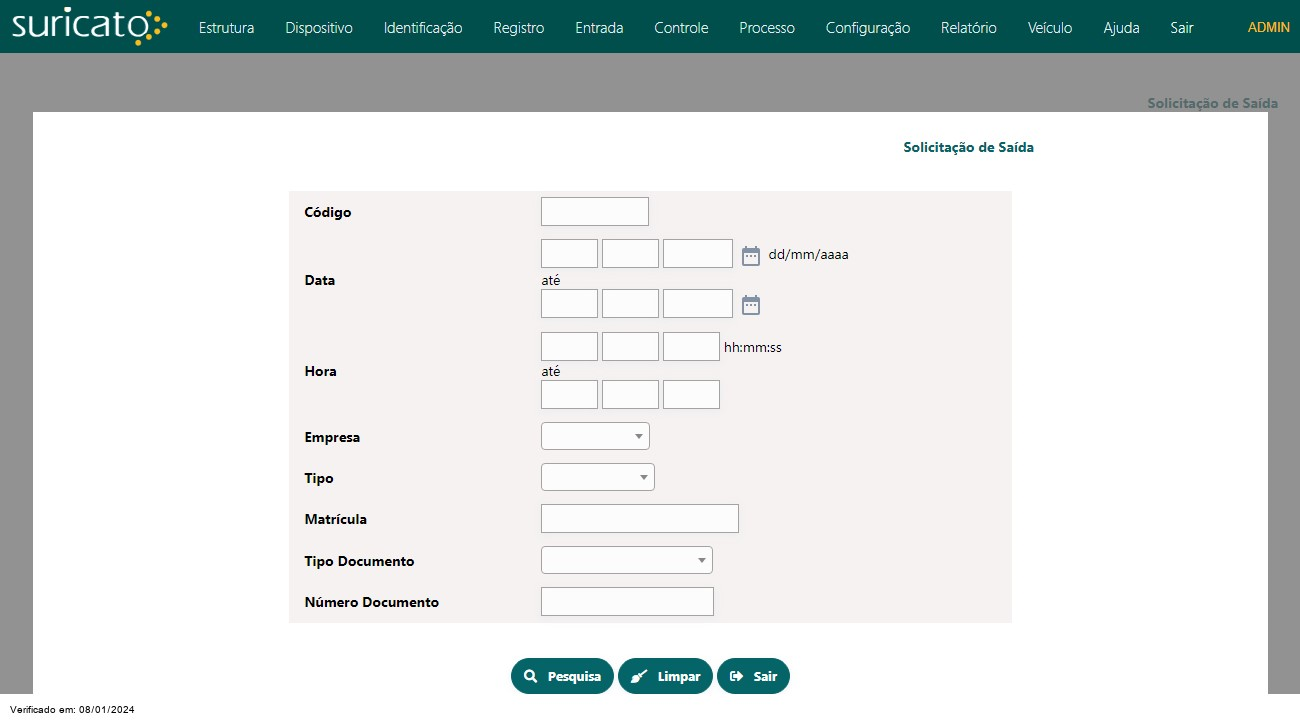Click the Número Documento input field
This screenshot has width=1300, height=724.
(627, 602)
